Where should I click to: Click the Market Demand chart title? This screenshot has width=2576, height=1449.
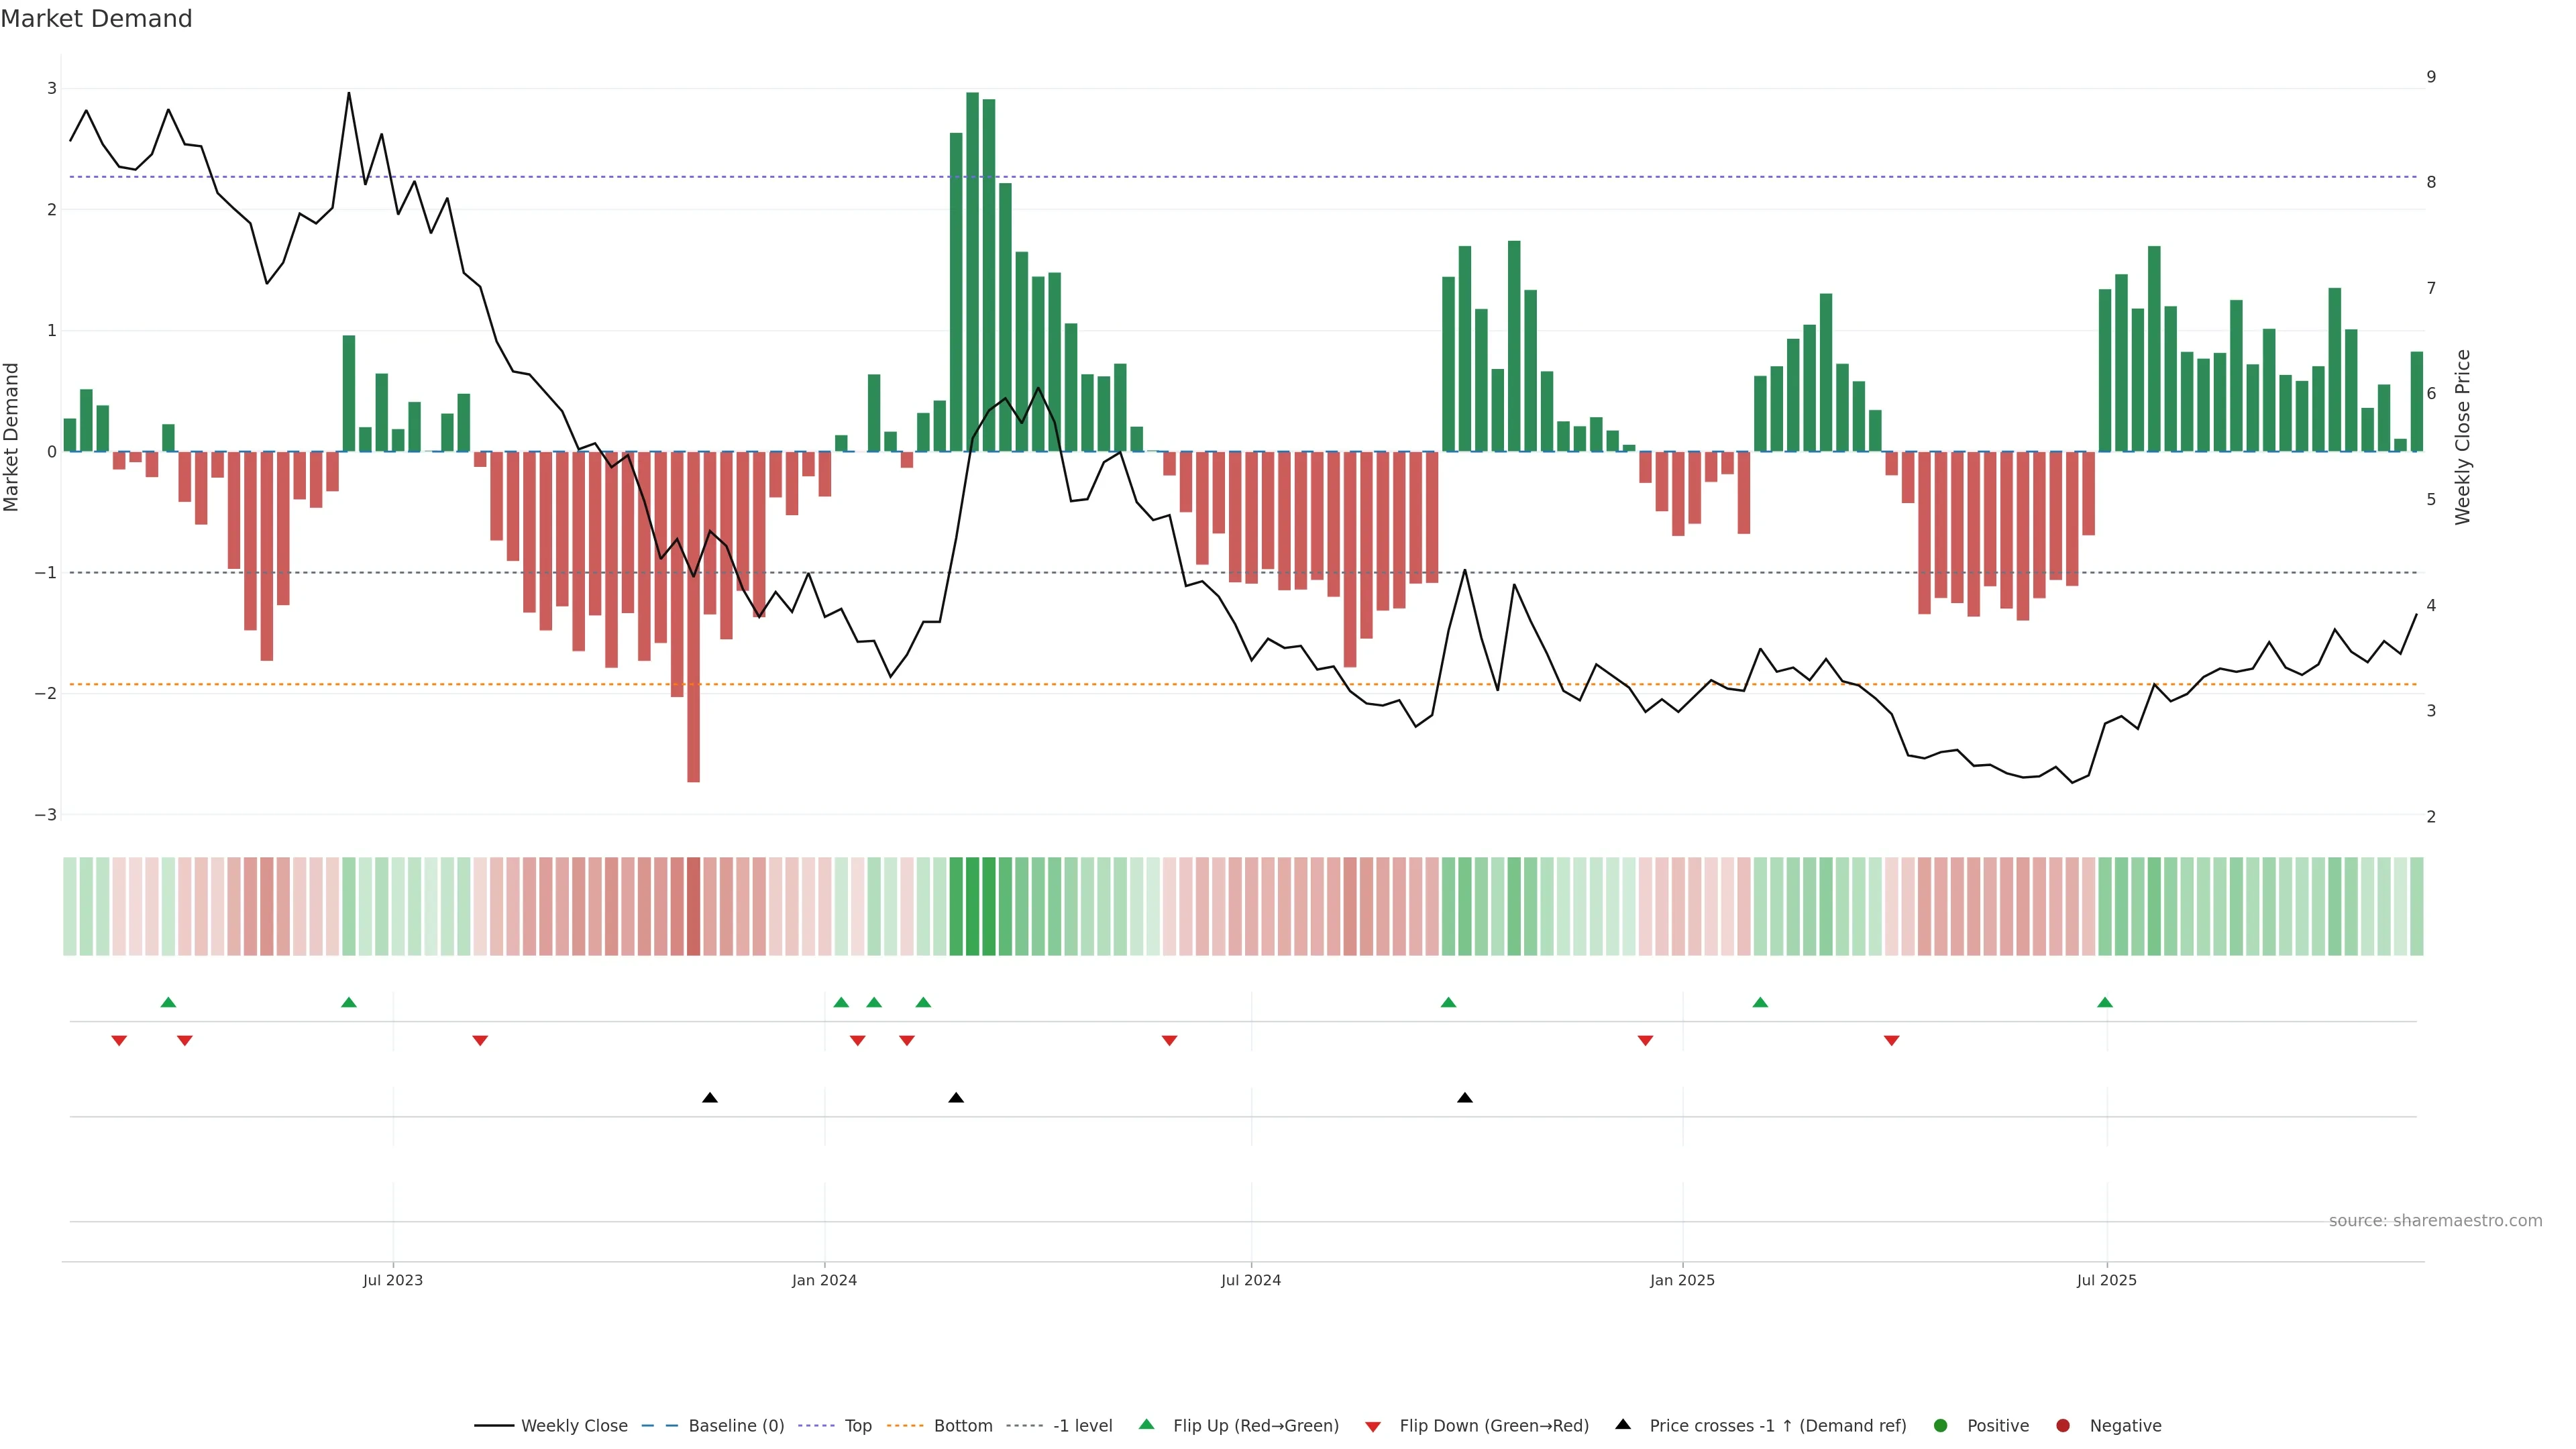point(96,19)
